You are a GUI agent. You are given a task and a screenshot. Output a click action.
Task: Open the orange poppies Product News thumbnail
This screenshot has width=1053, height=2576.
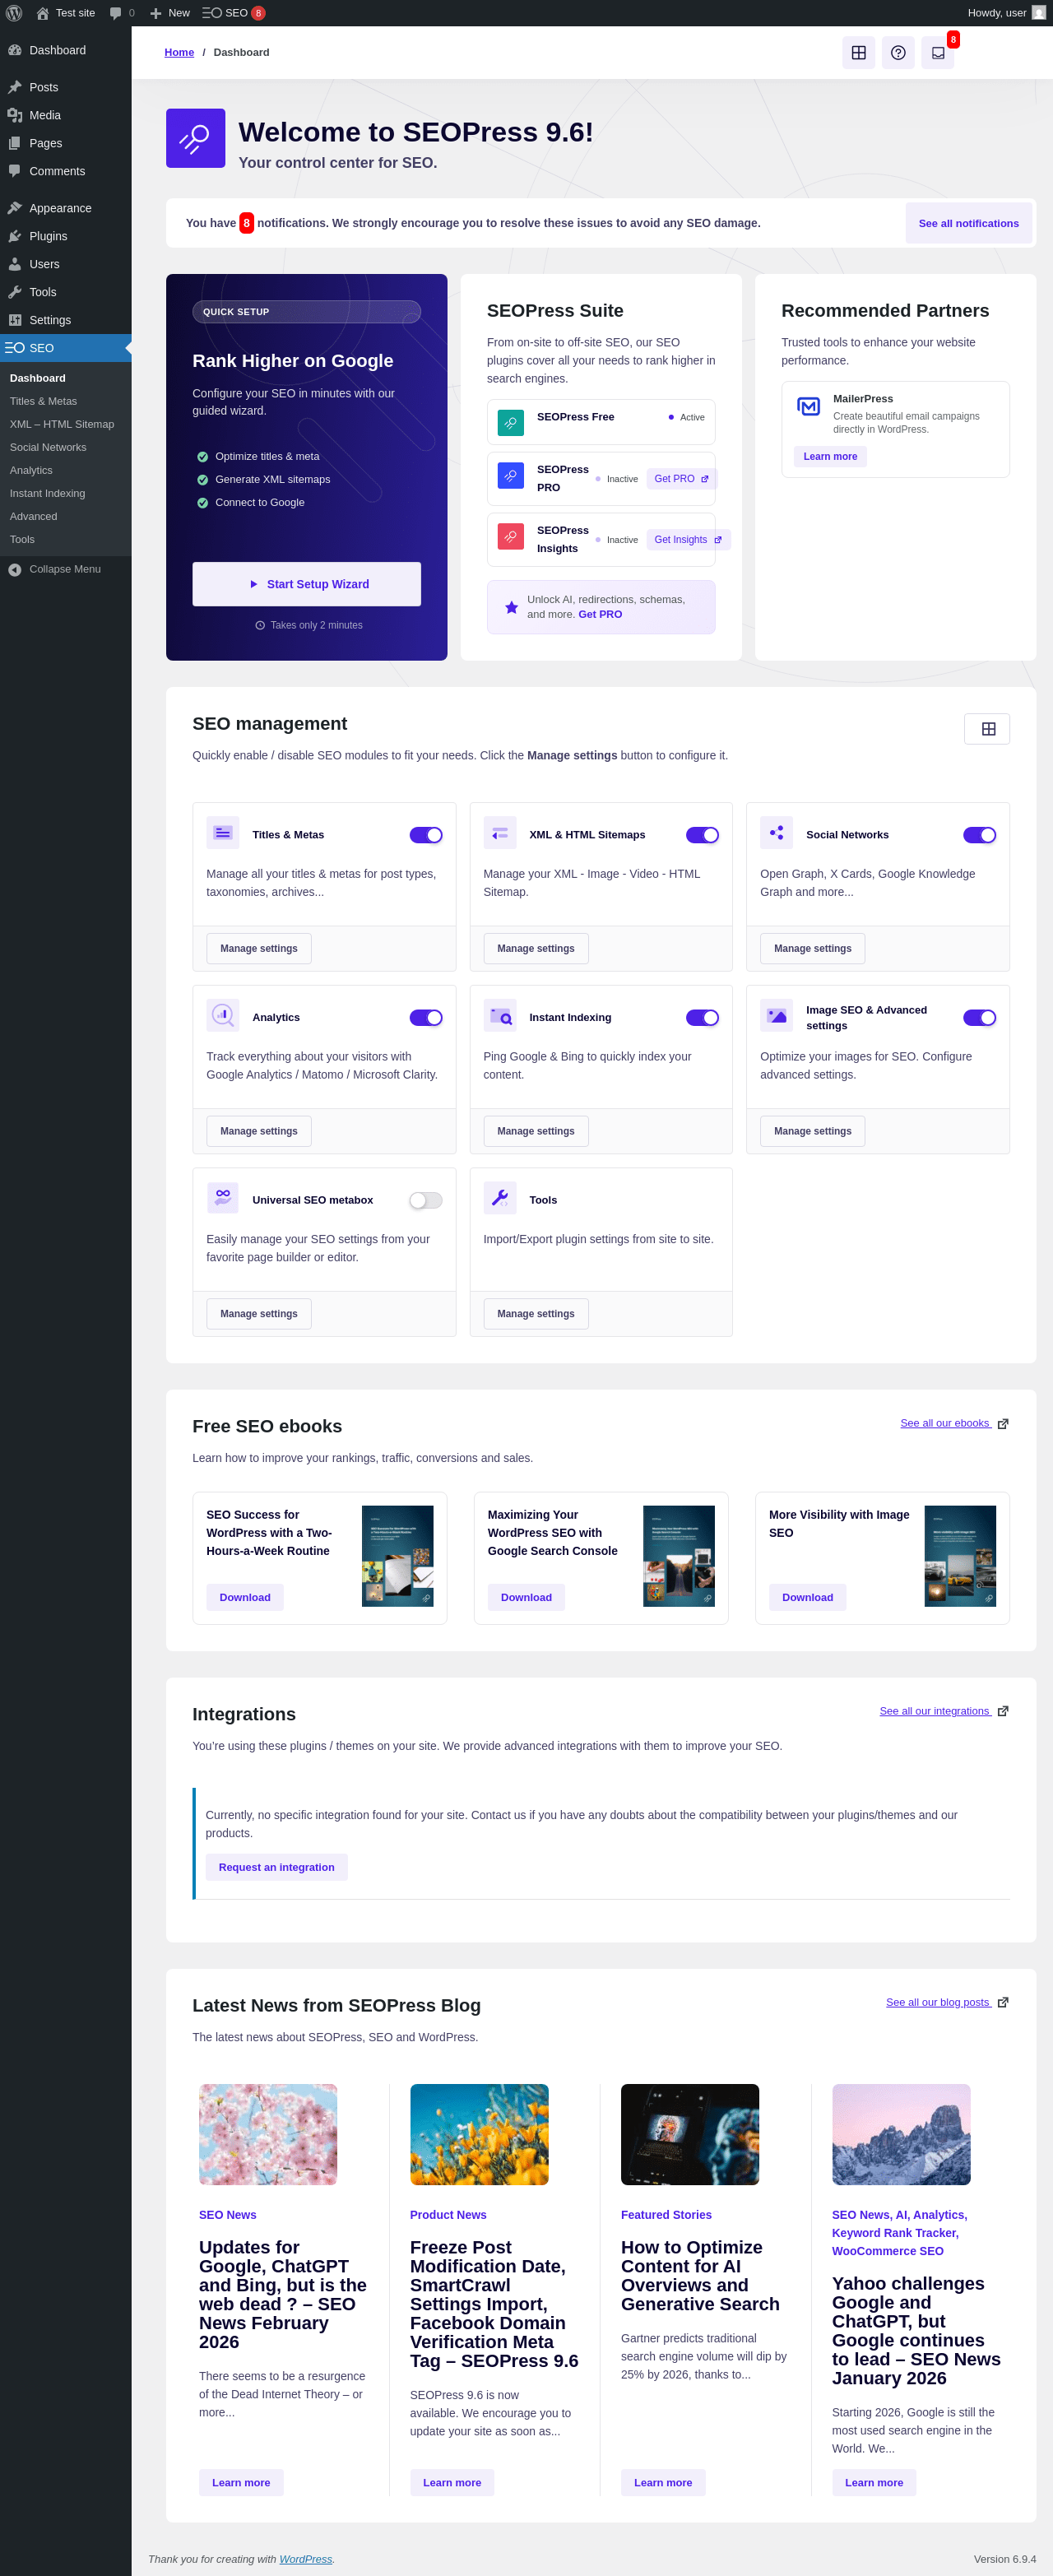pyautogui.click(x=479, y=2134)
